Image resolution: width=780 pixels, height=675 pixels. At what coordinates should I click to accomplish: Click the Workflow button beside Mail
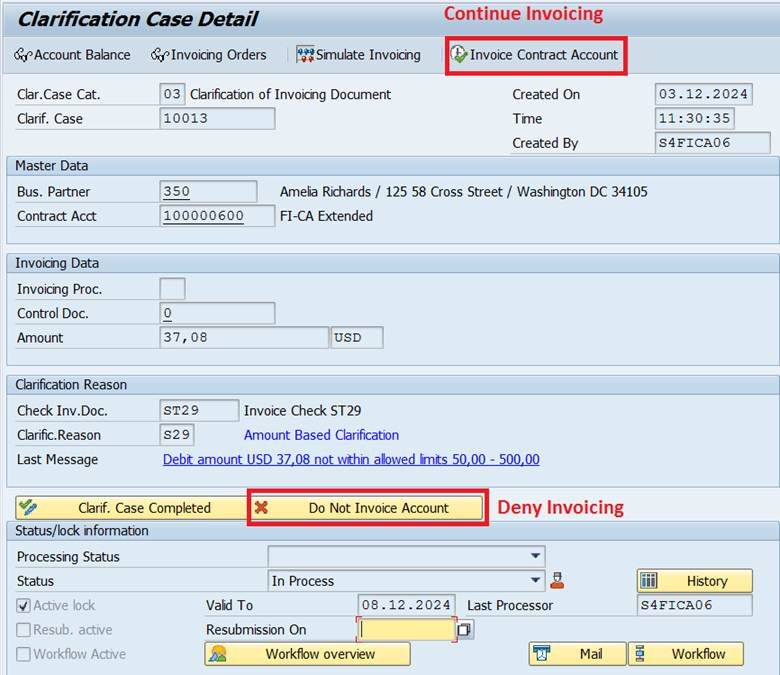pos(686,654)
